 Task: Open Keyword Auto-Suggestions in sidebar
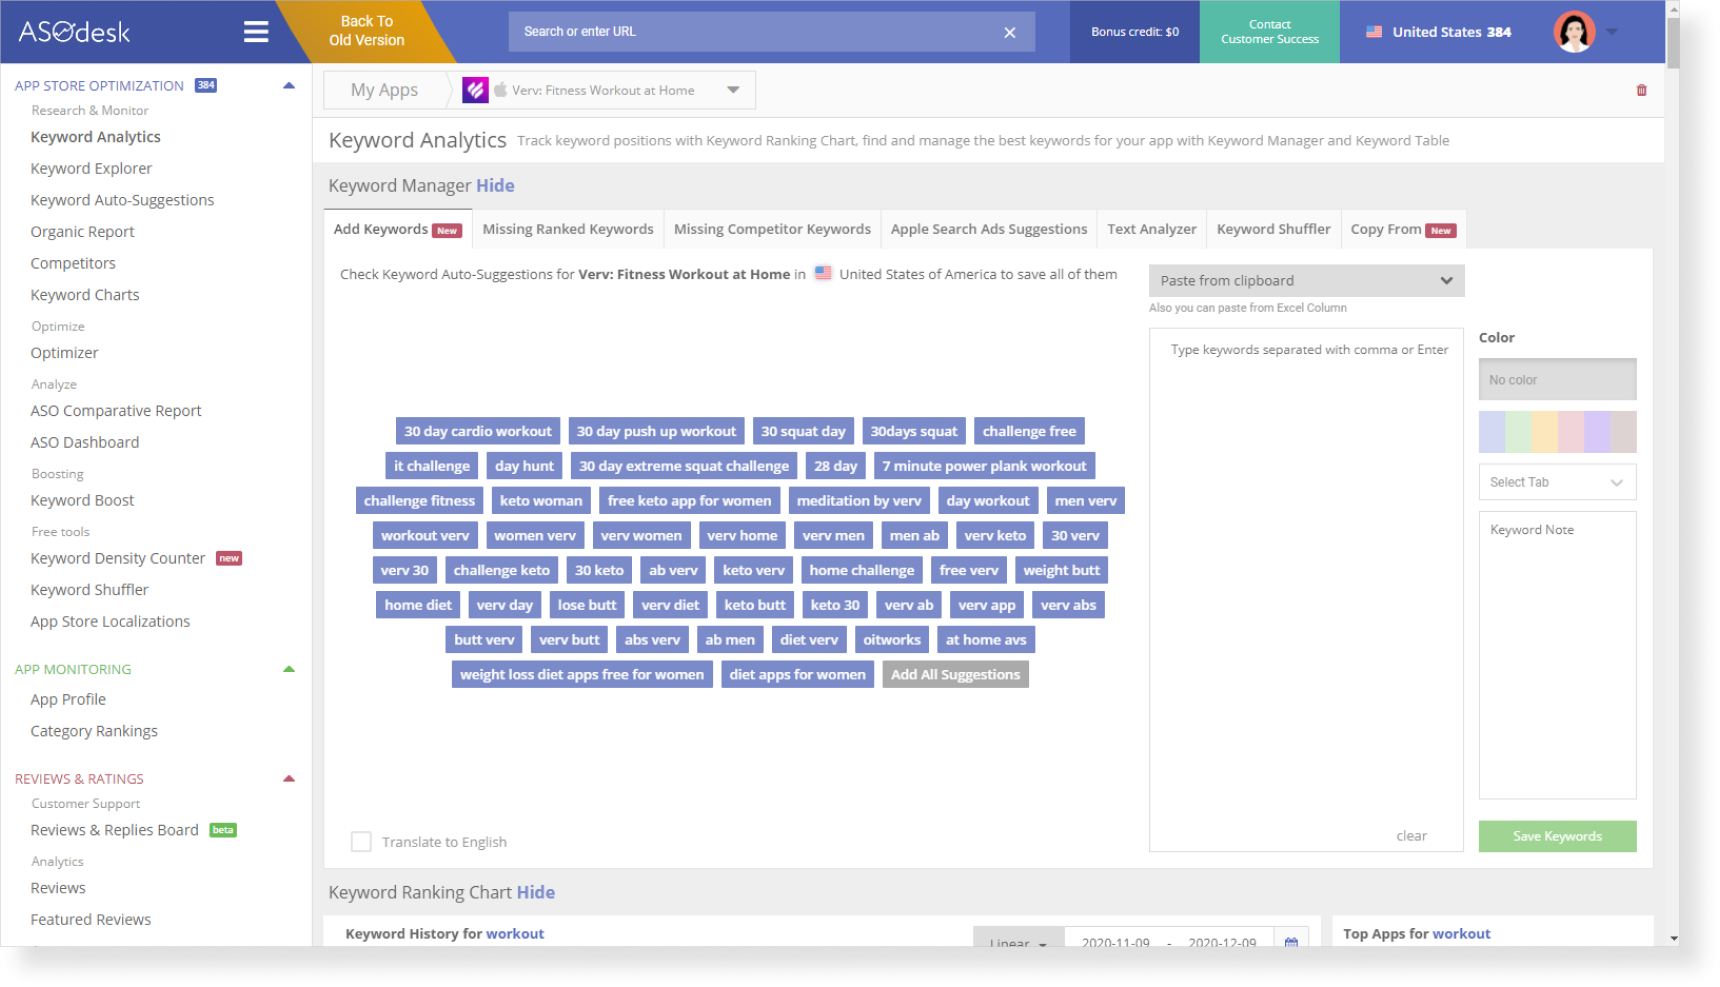[x=122, y=200]
